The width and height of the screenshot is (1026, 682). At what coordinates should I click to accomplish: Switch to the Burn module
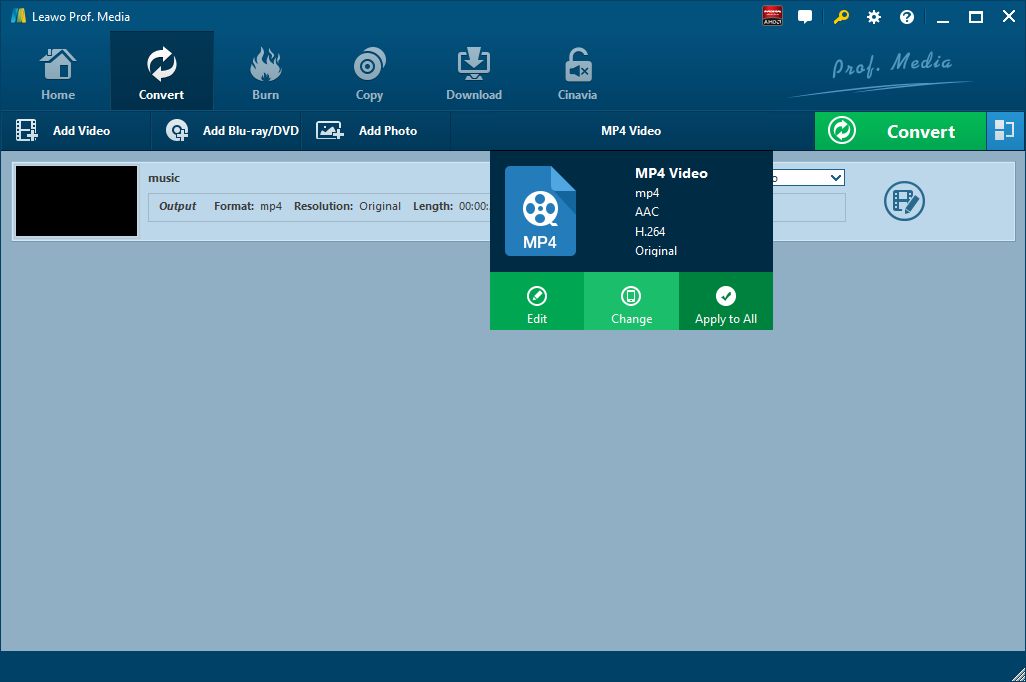click(x=265, y=74)
